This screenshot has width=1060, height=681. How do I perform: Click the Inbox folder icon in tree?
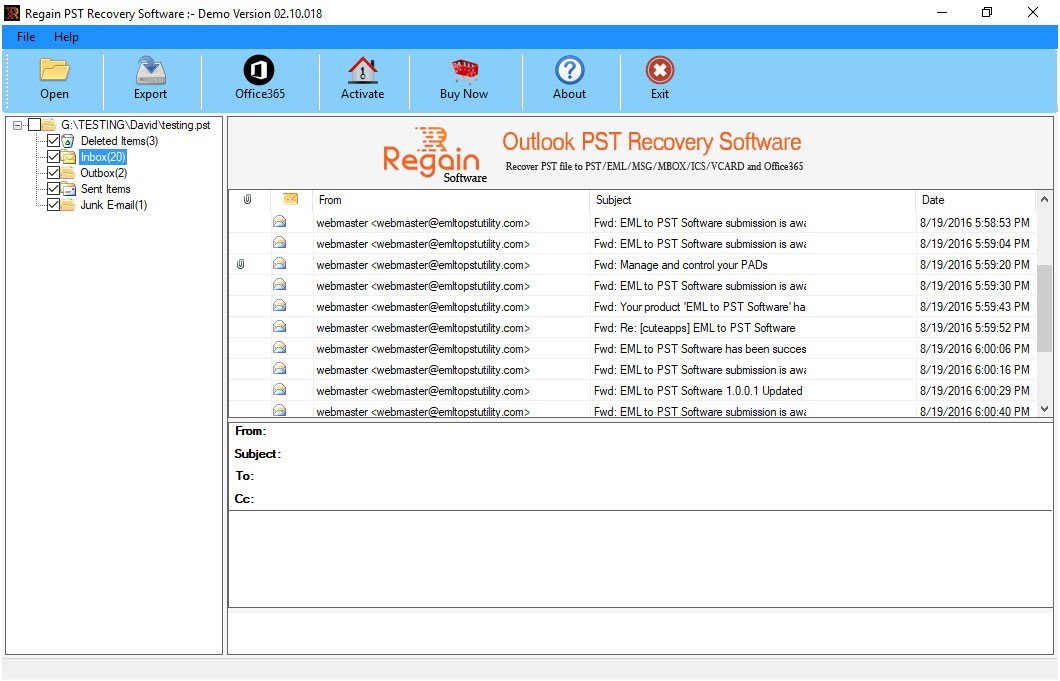[x=68, y=157]
